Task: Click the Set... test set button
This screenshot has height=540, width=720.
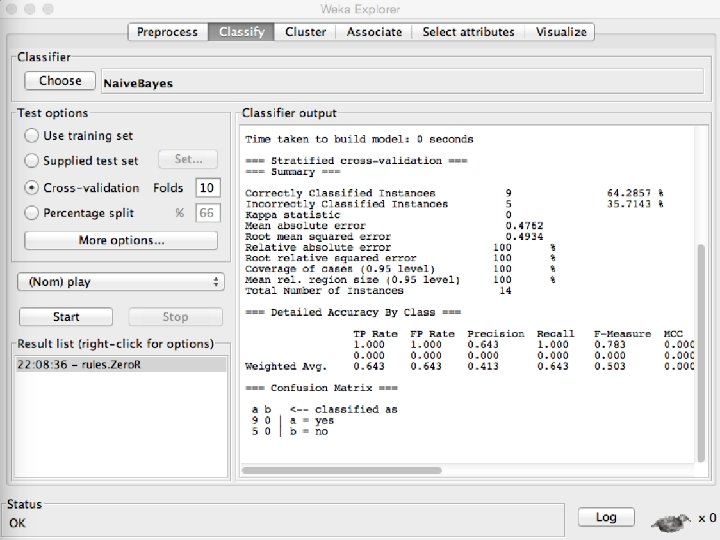Action: [x=188, y=159]
